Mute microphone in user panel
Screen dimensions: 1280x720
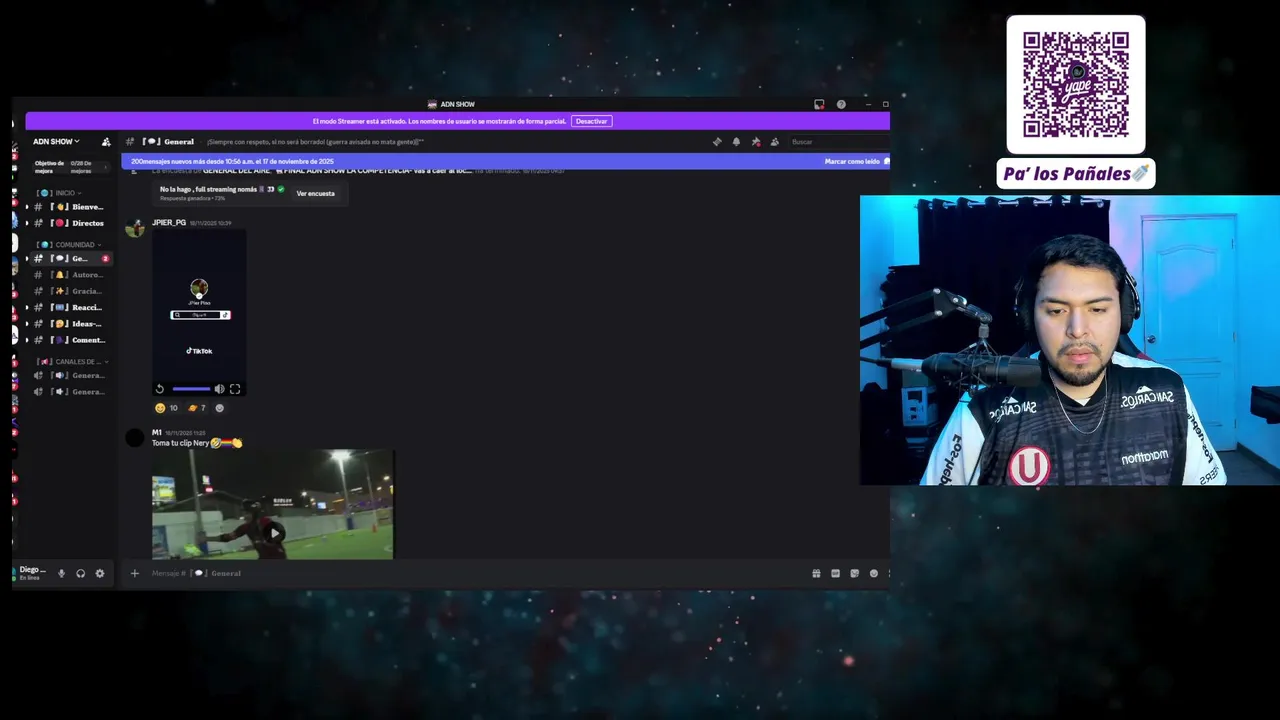[61, 573]
